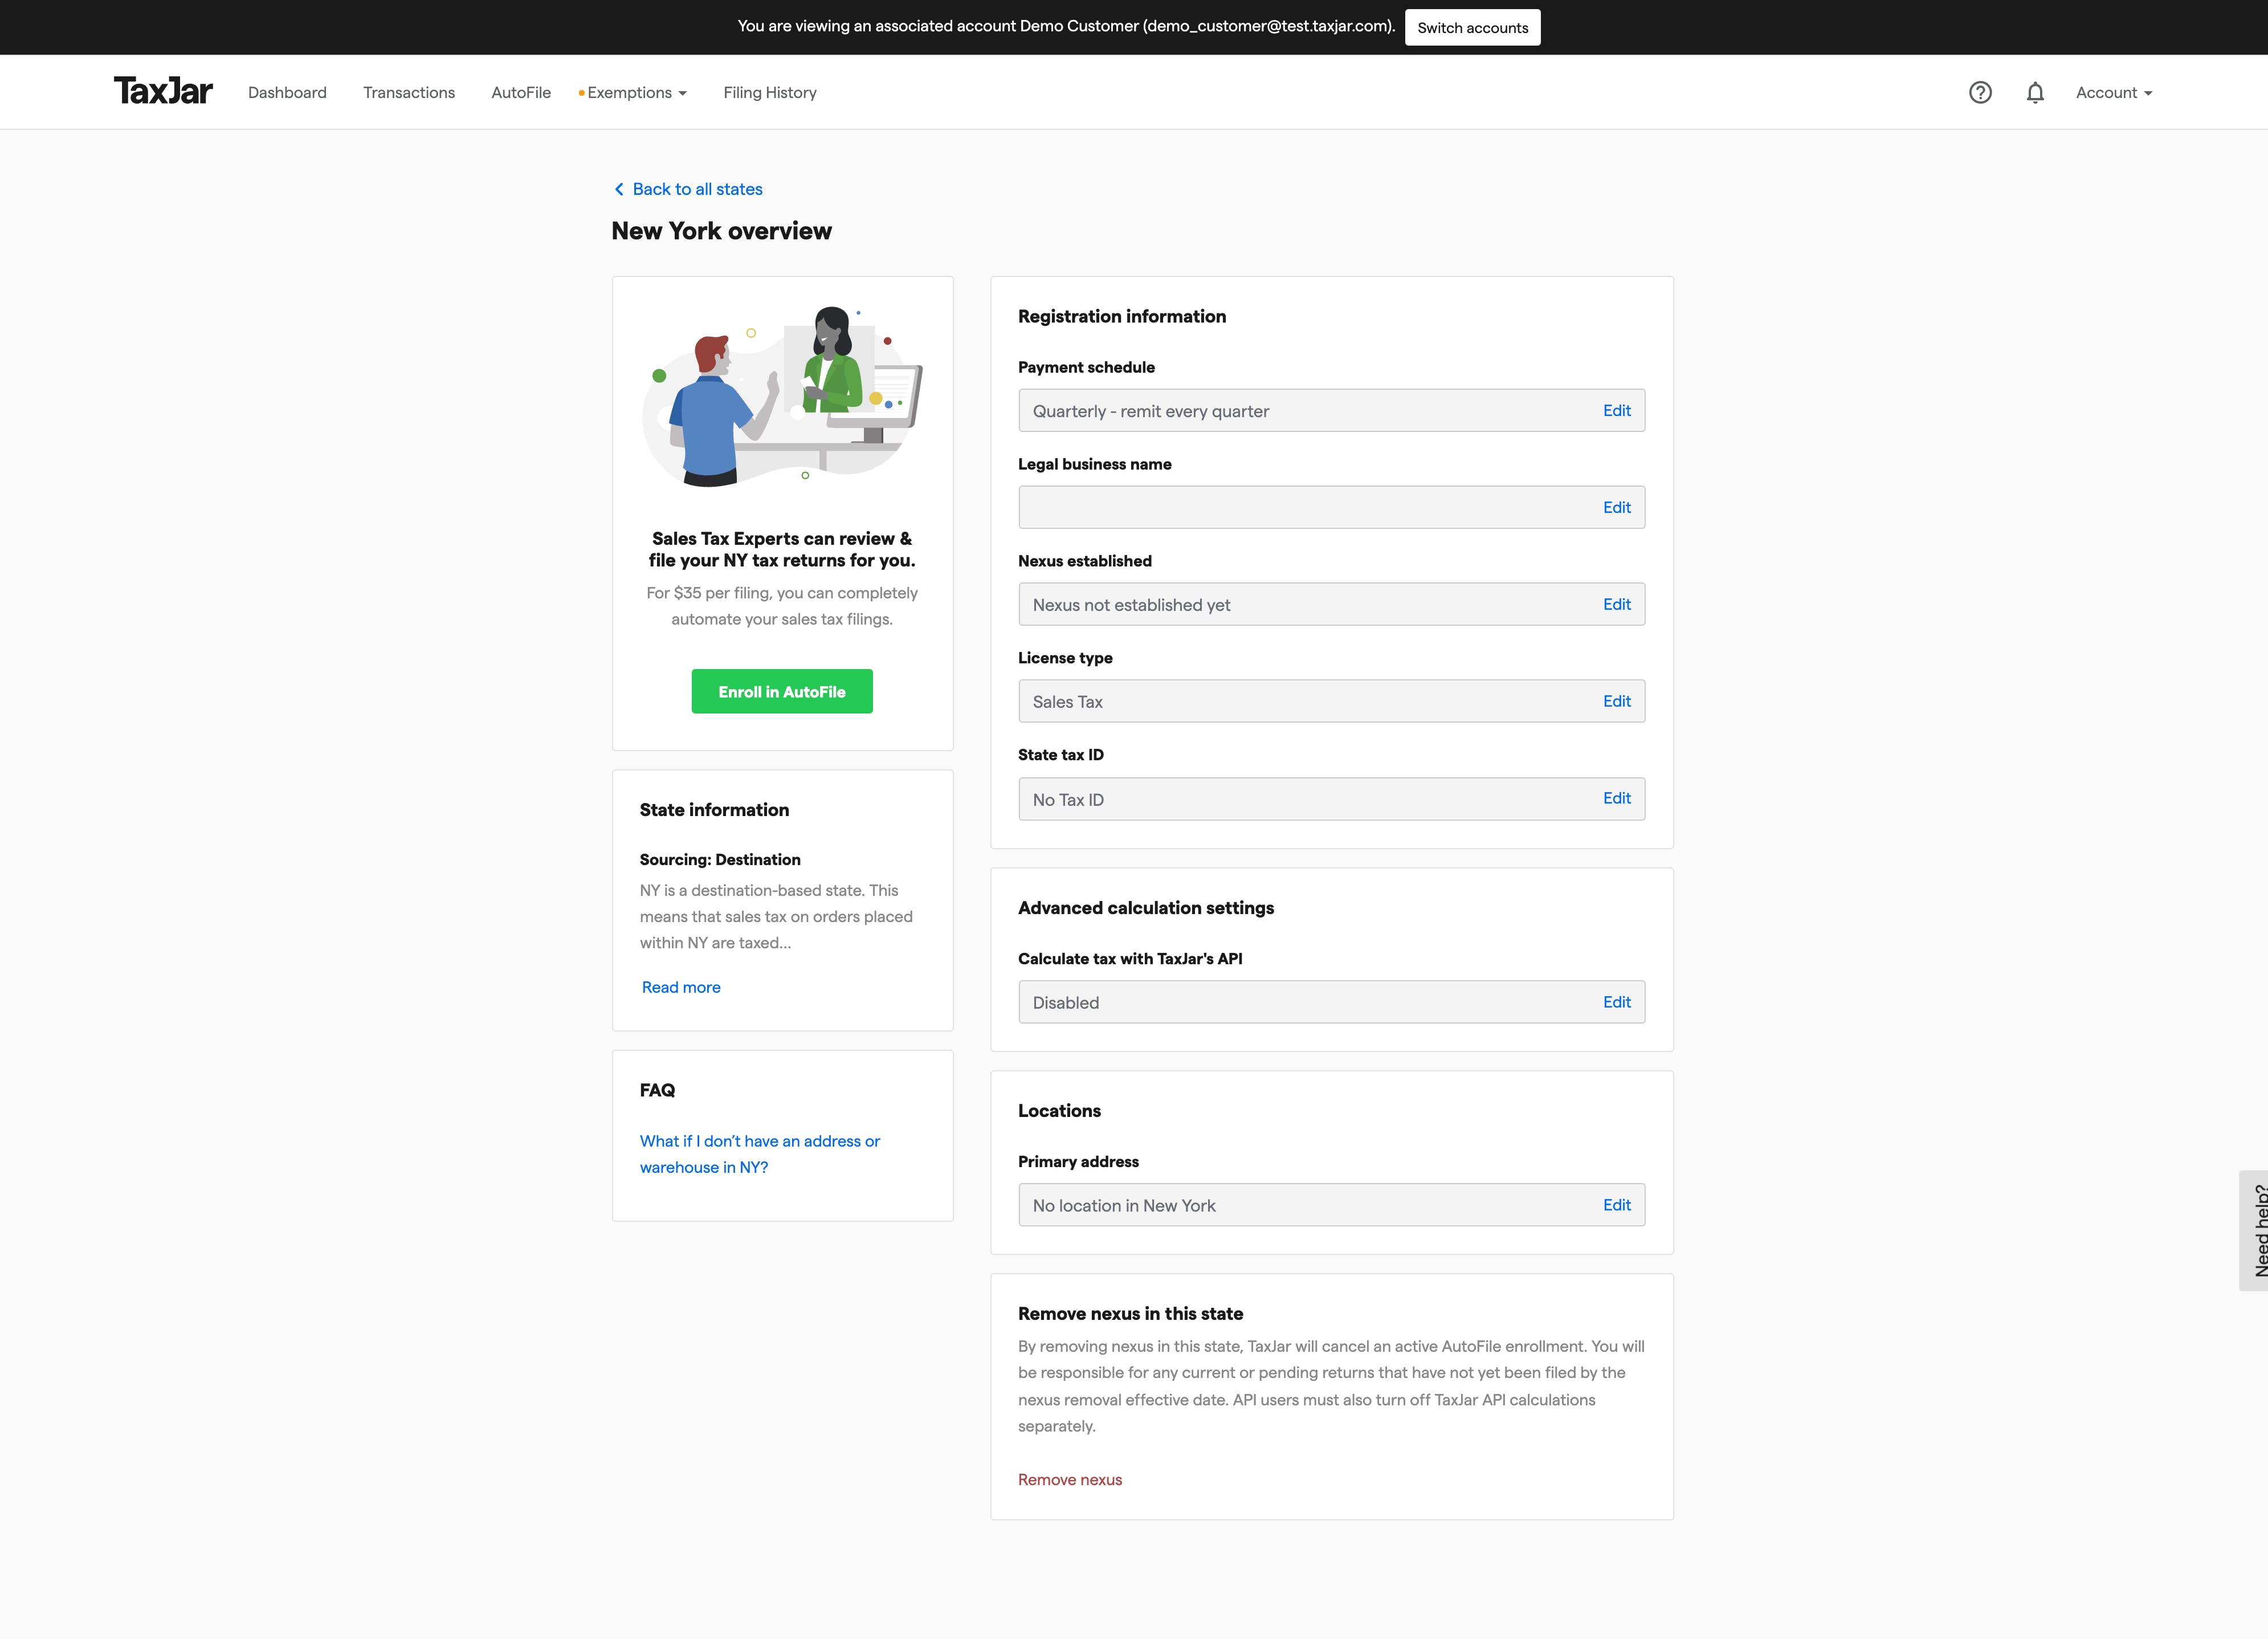Click the 'Disabled' API calculation value
The image size is (2268, 1639).
pyautogui.click(x=1065, y=1003)
